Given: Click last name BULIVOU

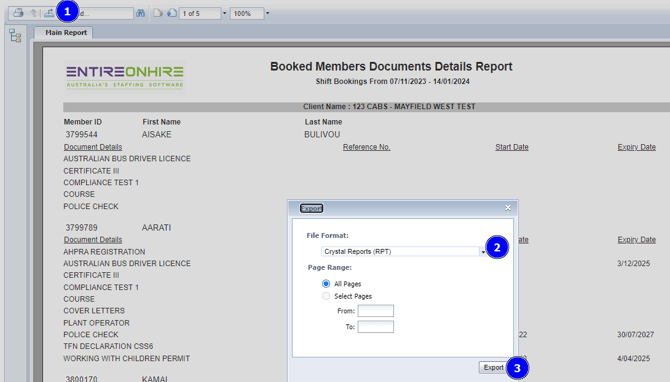Looking at the screenshot, I should pyautogui.click(x=322, y=135).
